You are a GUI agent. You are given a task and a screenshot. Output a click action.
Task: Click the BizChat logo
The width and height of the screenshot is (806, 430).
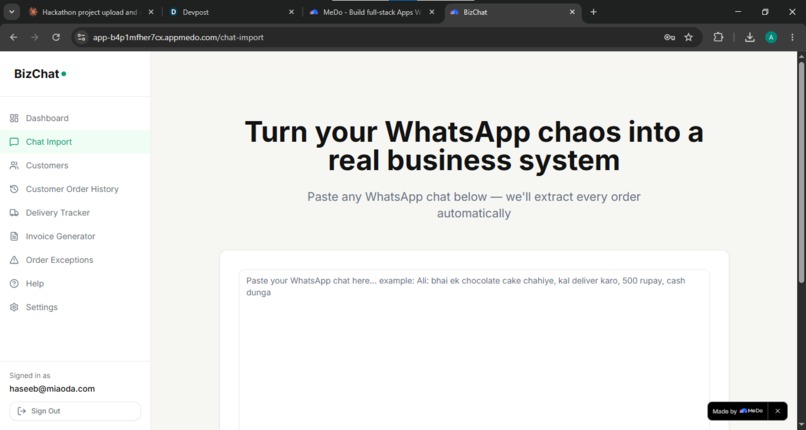40,74
